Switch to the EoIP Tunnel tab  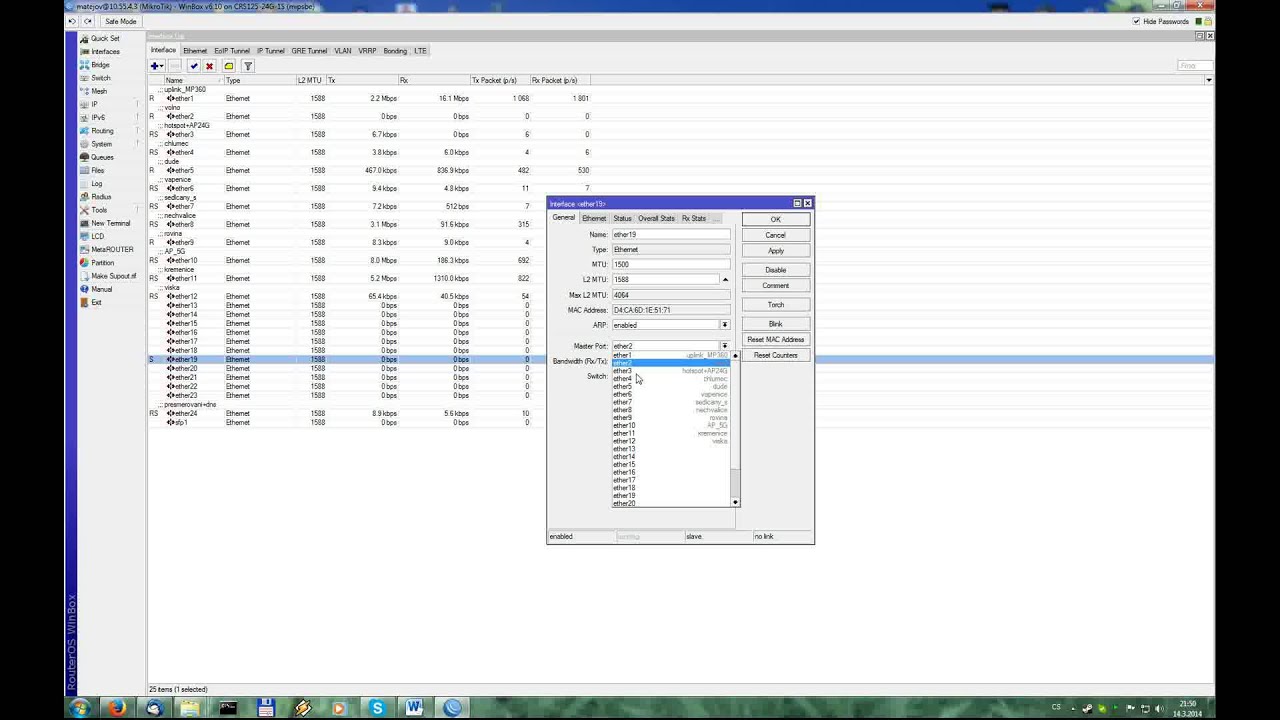point(232,51)
